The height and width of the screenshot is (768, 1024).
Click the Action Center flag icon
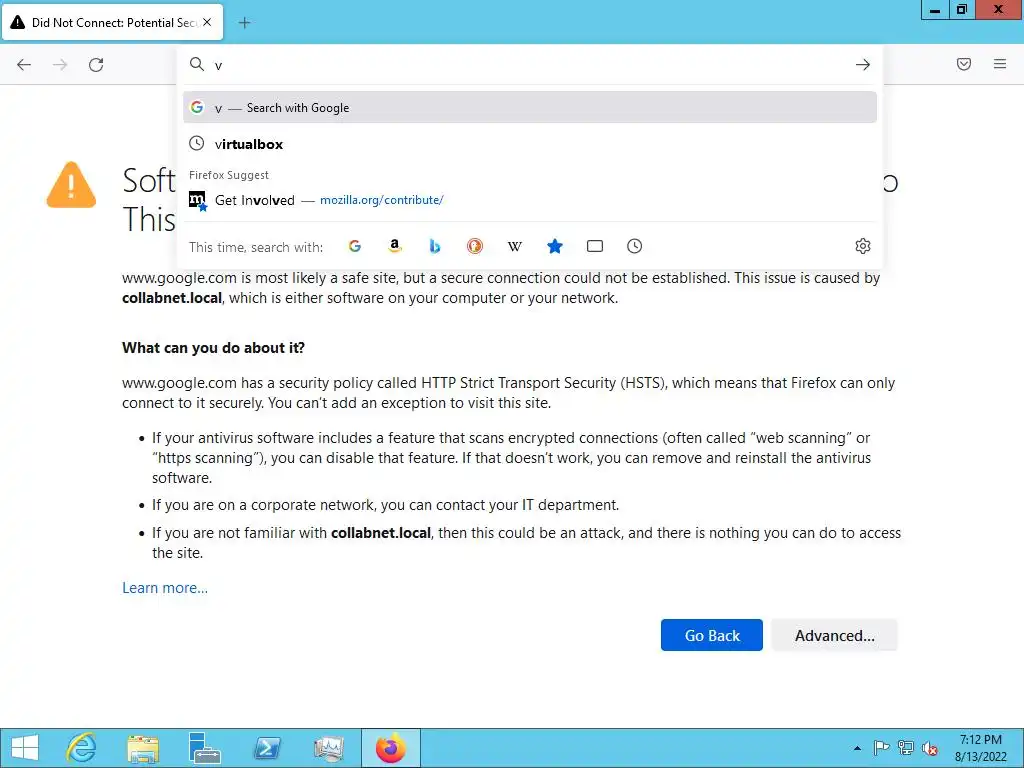(x=882, y=748)
